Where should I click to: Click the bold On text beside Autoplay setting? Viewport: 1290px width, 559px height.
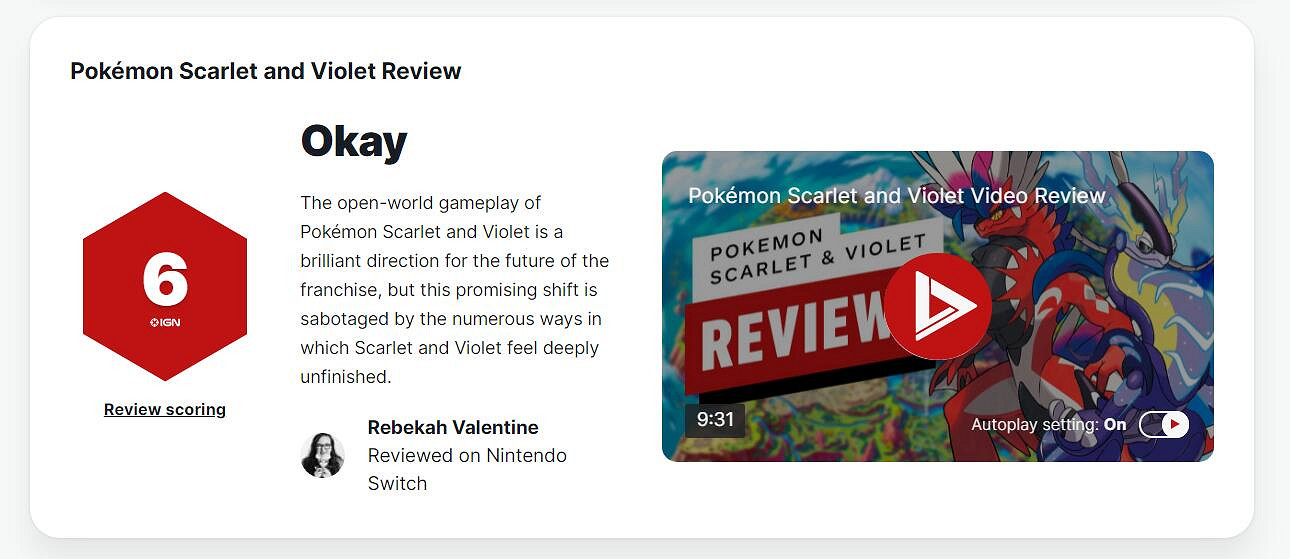coord(1115,425)
